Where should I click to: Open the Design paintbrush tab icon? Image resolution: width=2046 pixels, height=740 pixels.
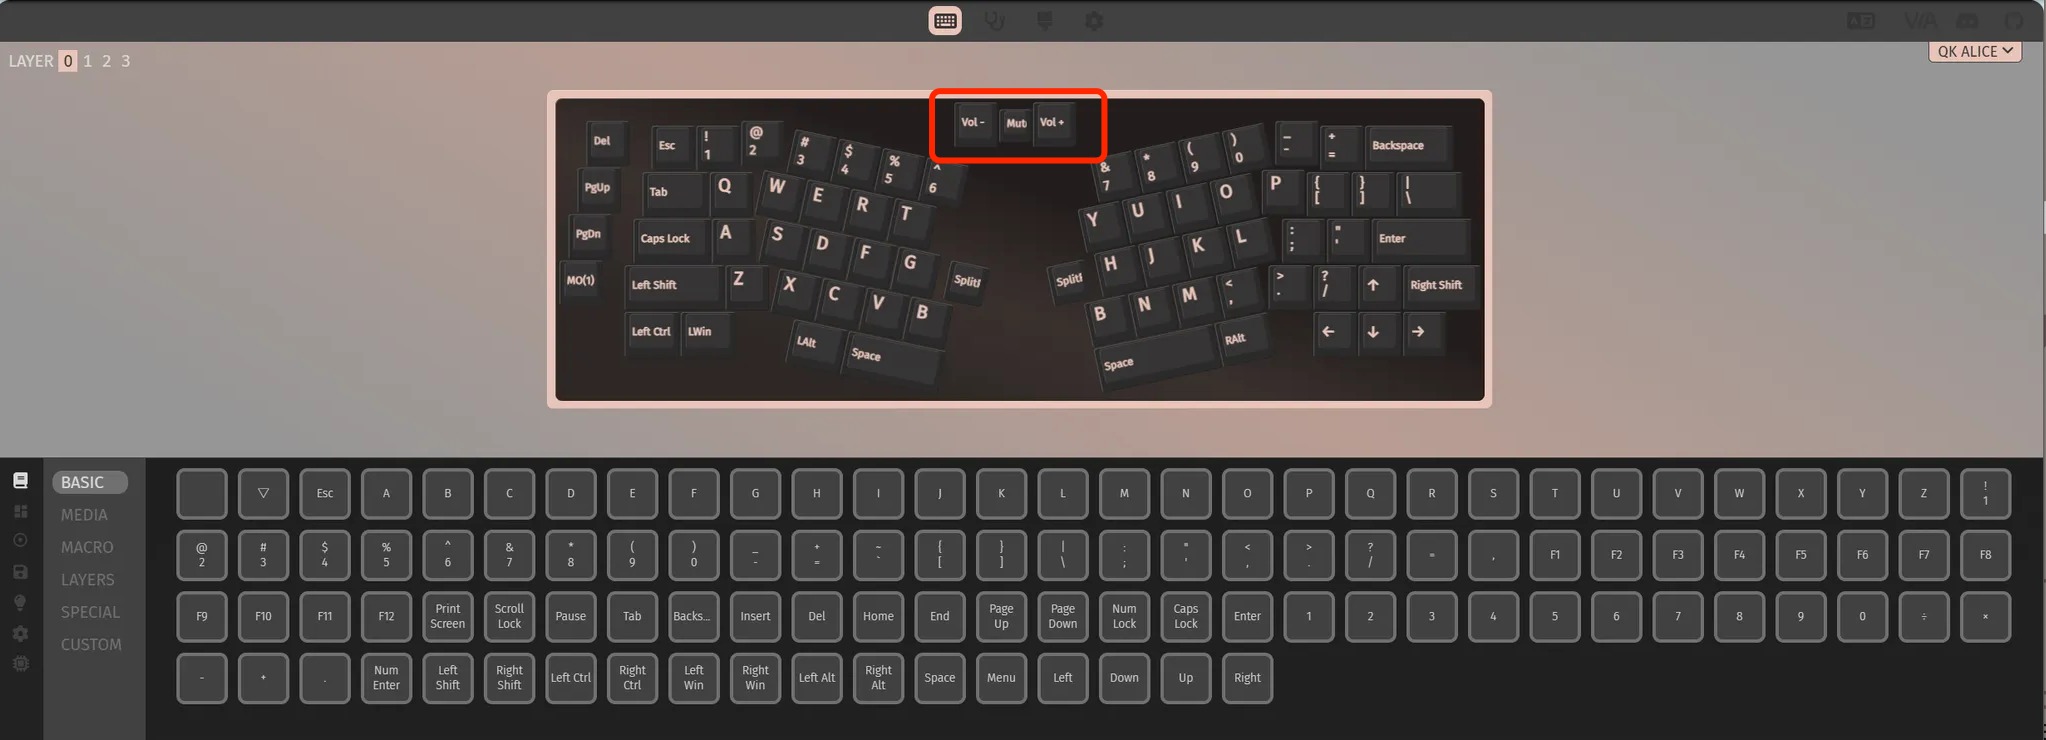pyautogui.click(x=1044, y=21)
